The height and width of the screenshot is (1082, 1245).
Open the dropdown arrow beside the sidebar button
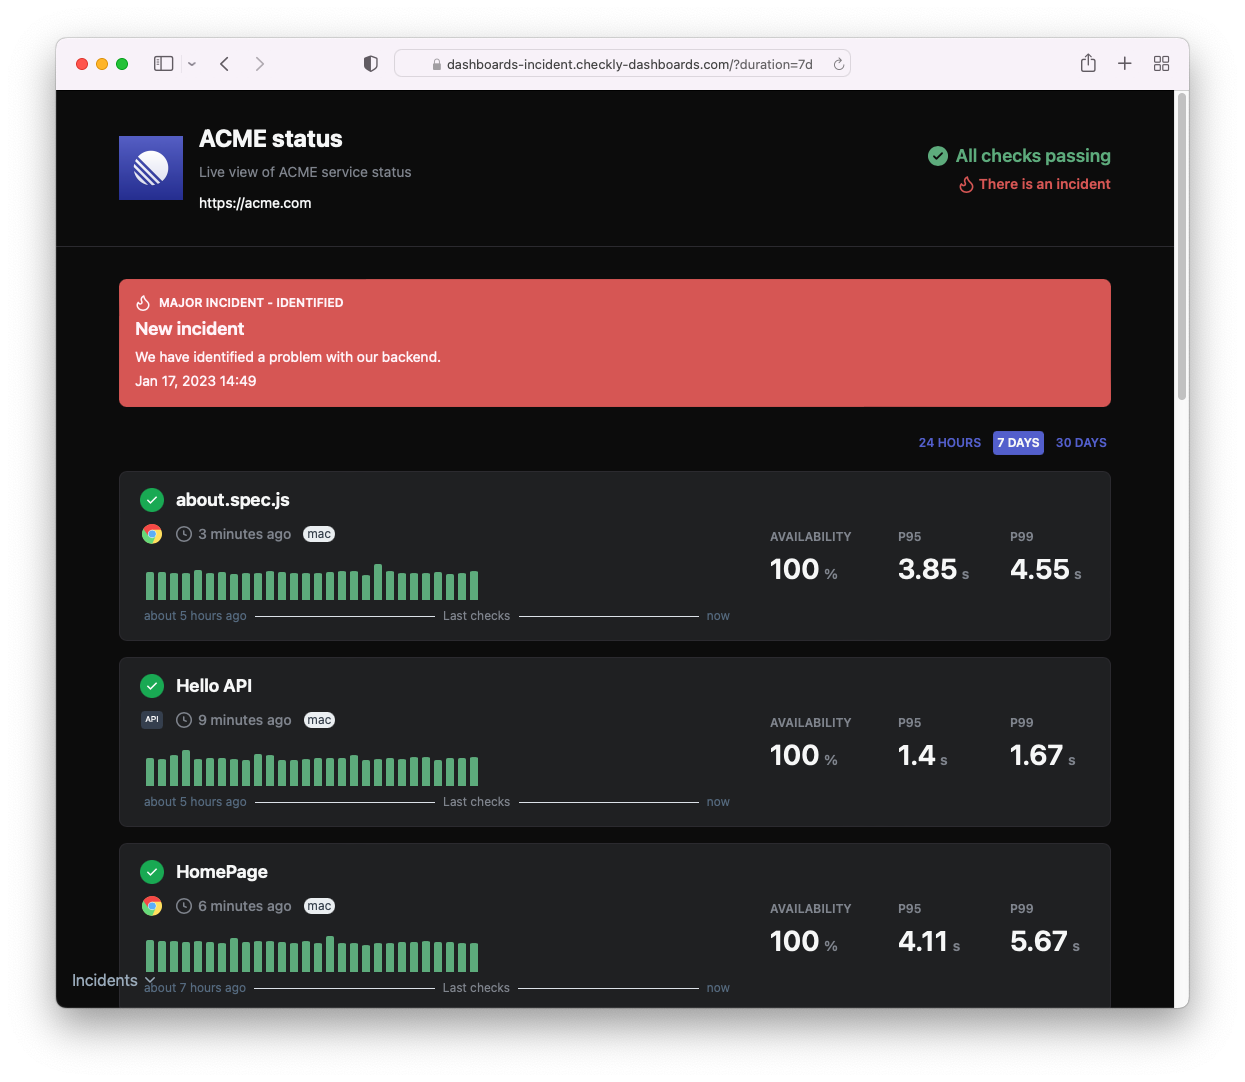pyautogui.click(x=191, y=64)
